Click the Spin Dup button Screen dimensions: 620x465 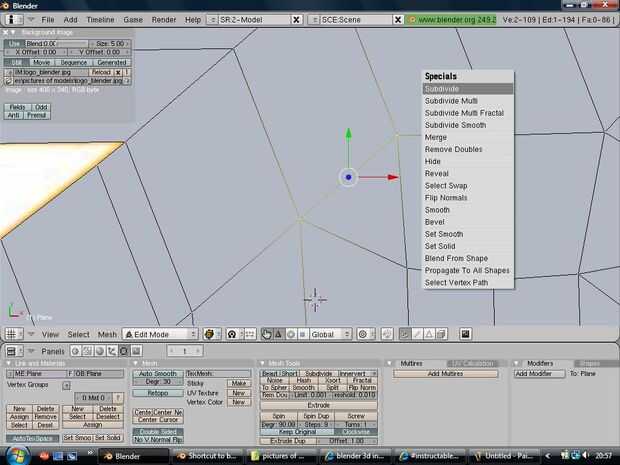click(x=316, y=416)
